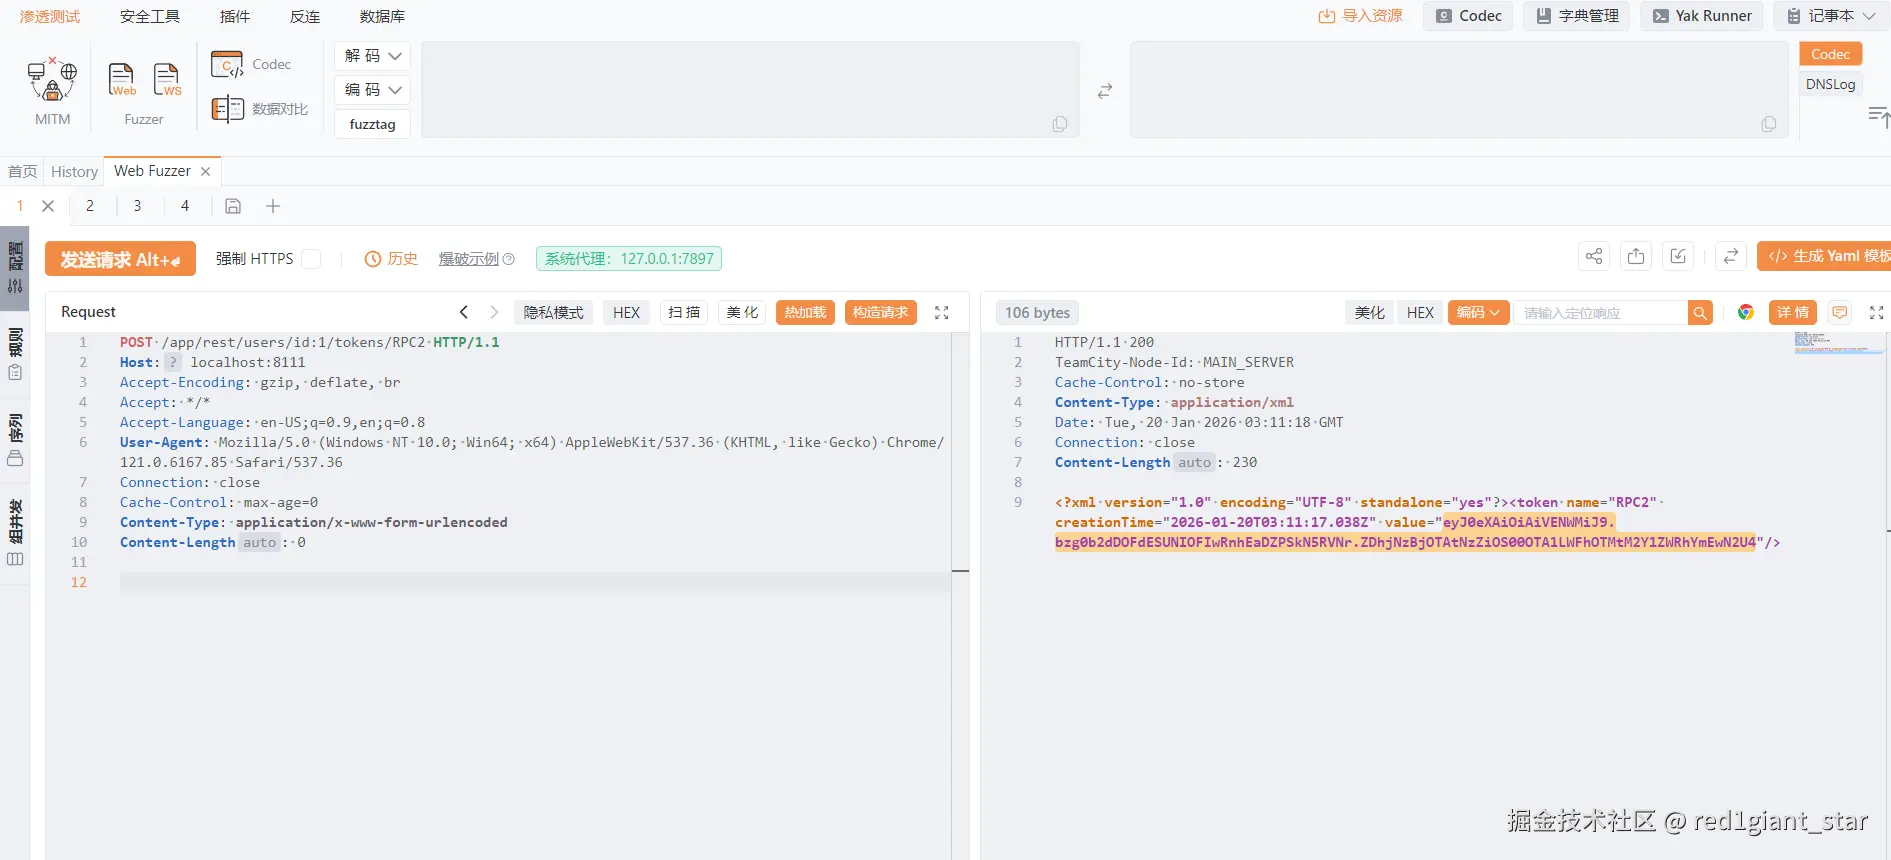
Task: Click the 请输入定位响应 search field
Action: tap(1600, 313)
